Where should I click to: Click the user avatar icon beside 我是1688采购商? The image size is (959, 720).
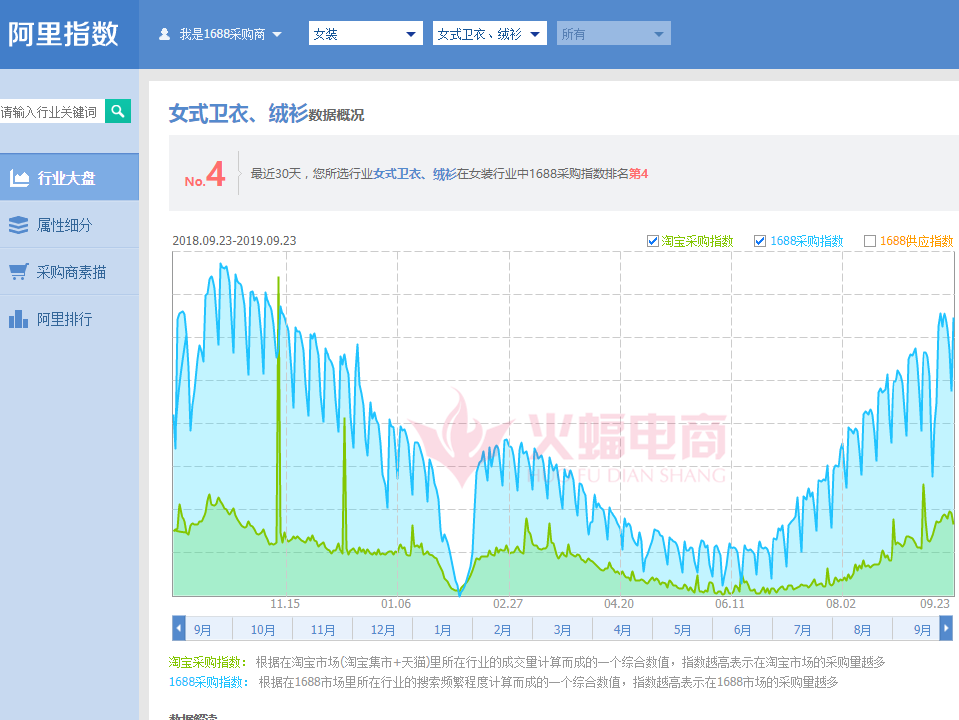164,34
